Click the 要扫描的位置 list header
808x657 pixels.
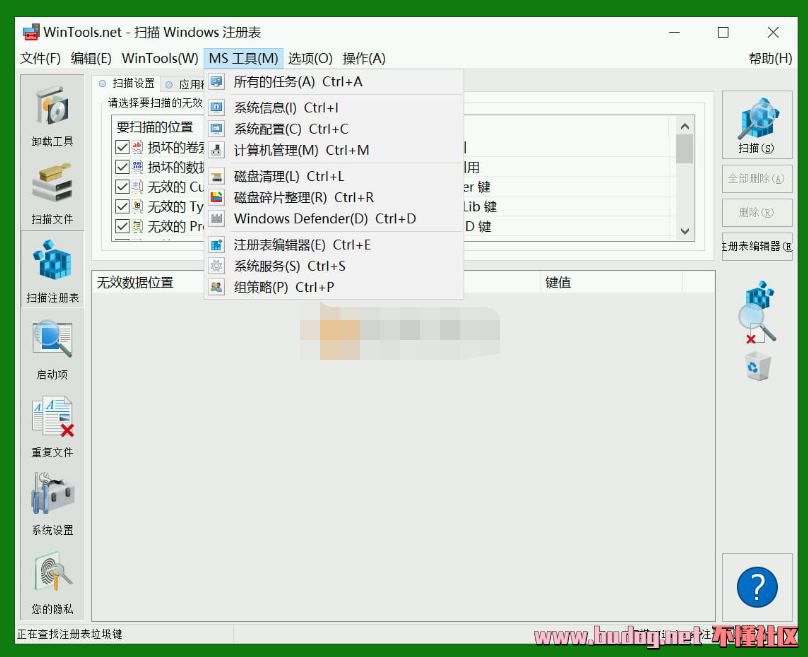tap(155, 127)
